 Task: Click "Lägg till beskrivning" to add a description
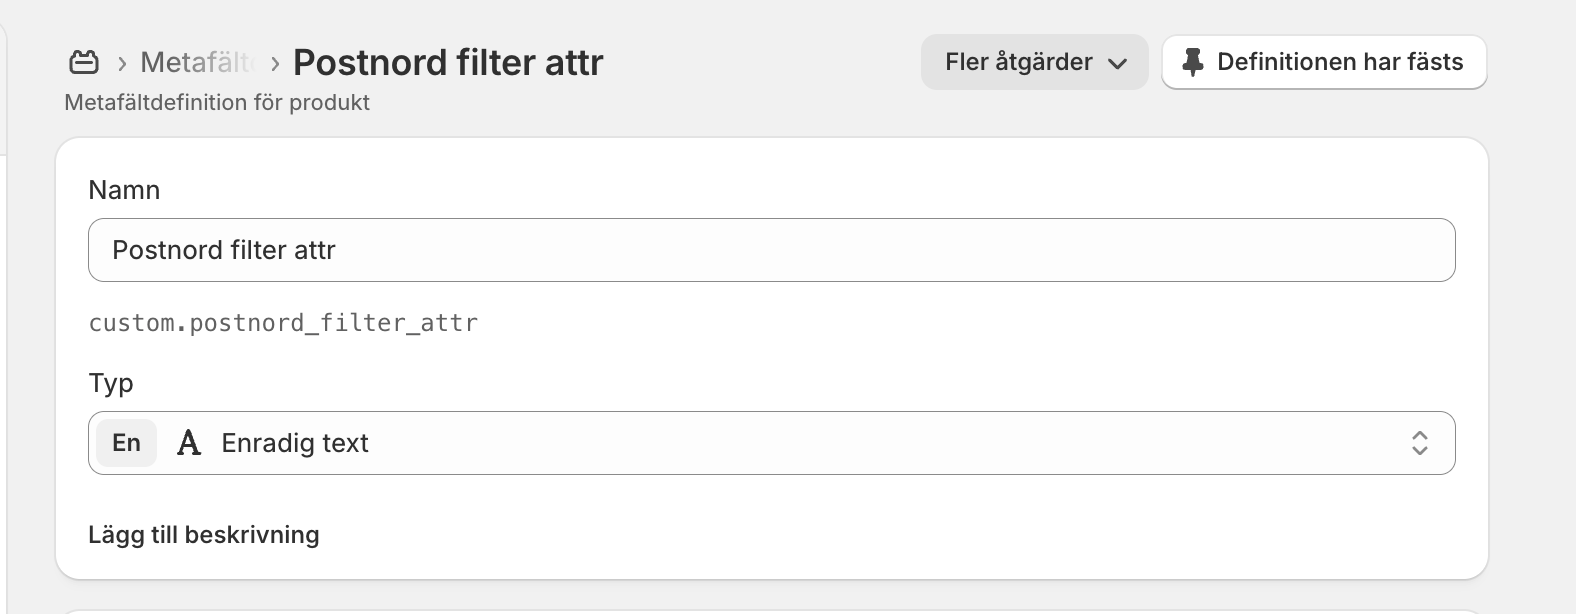[x=204, y=535]
